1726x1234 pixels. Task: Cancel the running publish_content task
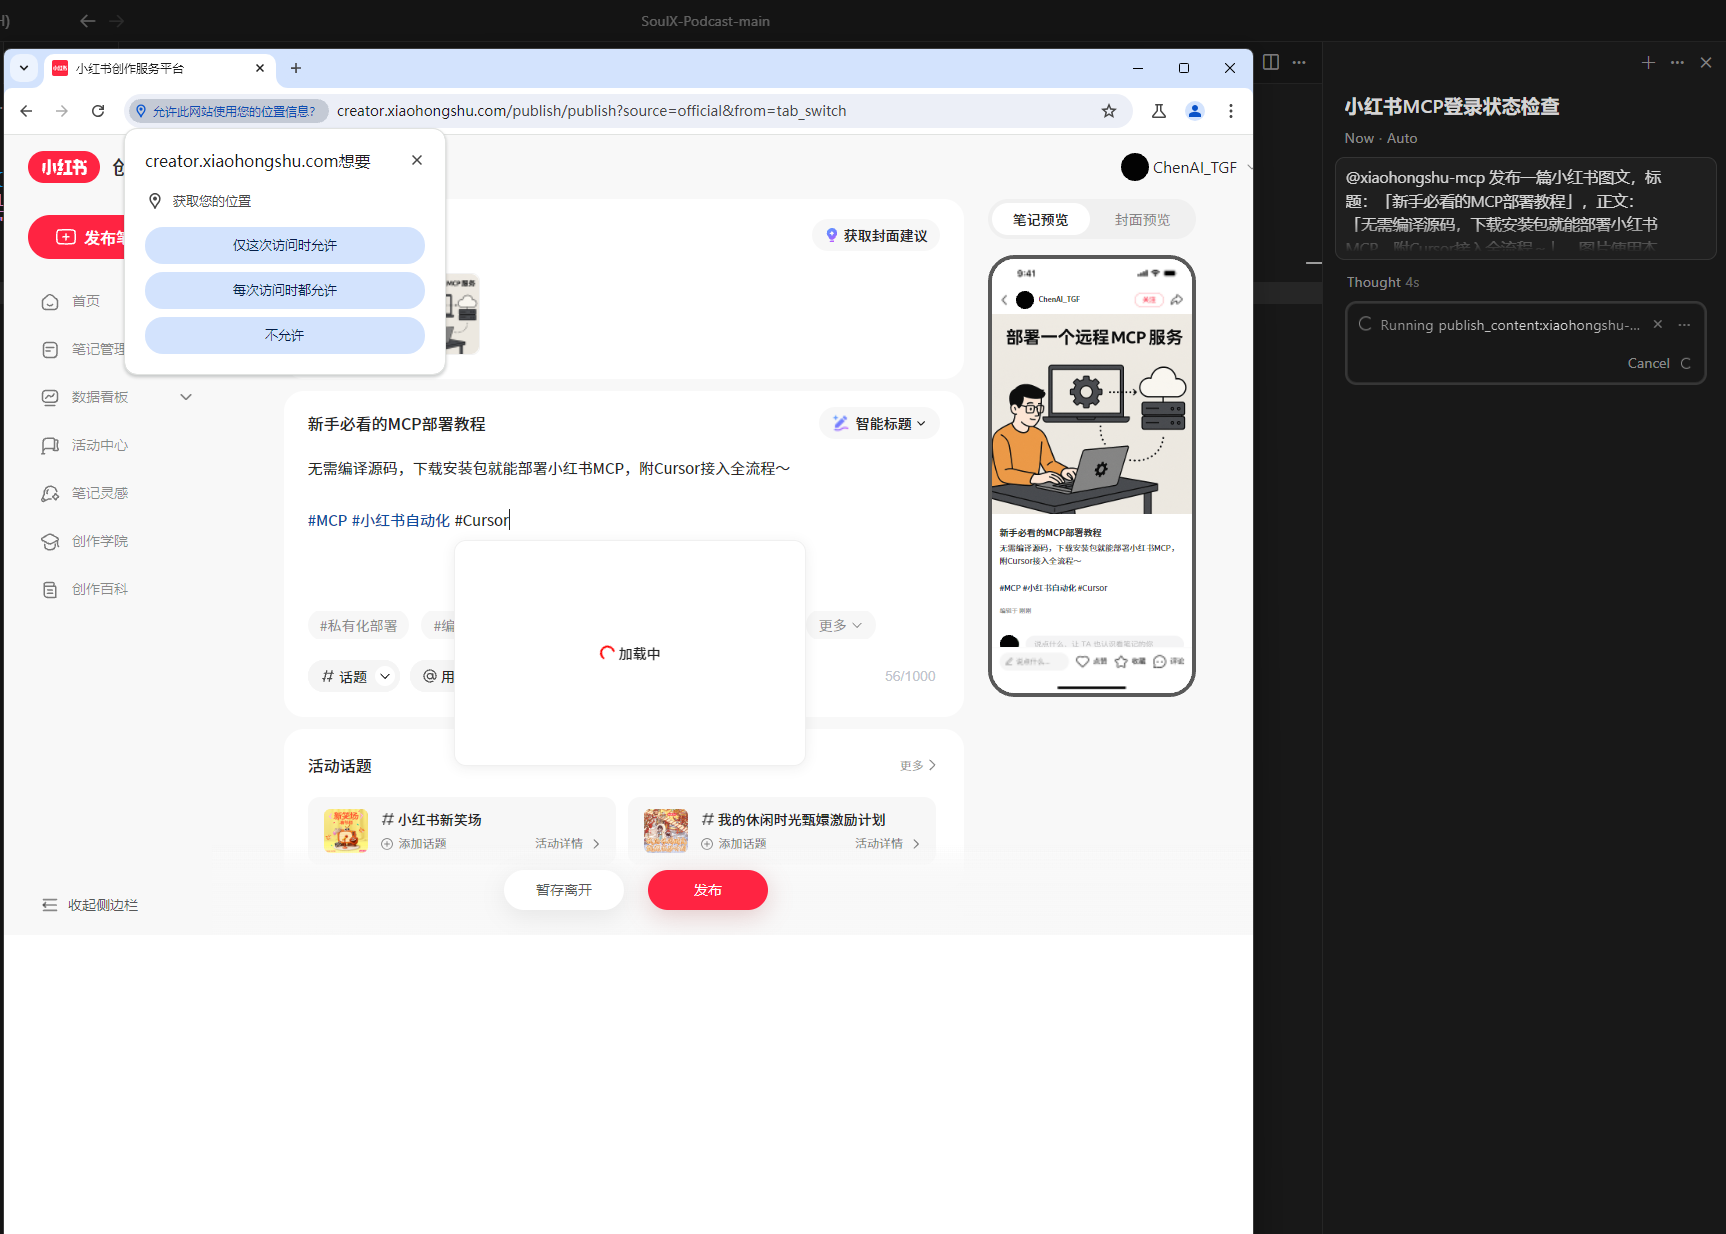pos(1648,363)
